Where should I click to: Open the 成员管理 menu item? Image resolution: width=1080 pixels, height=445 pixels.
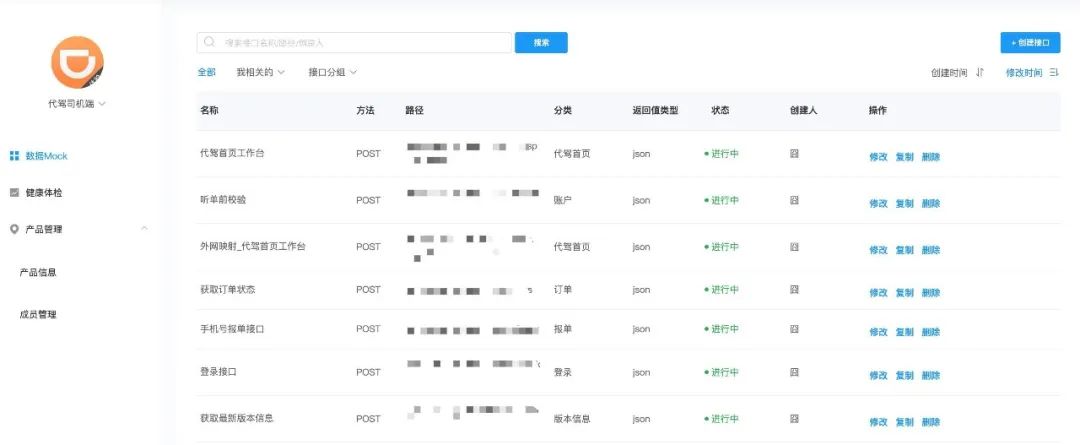tap(38, 315)
